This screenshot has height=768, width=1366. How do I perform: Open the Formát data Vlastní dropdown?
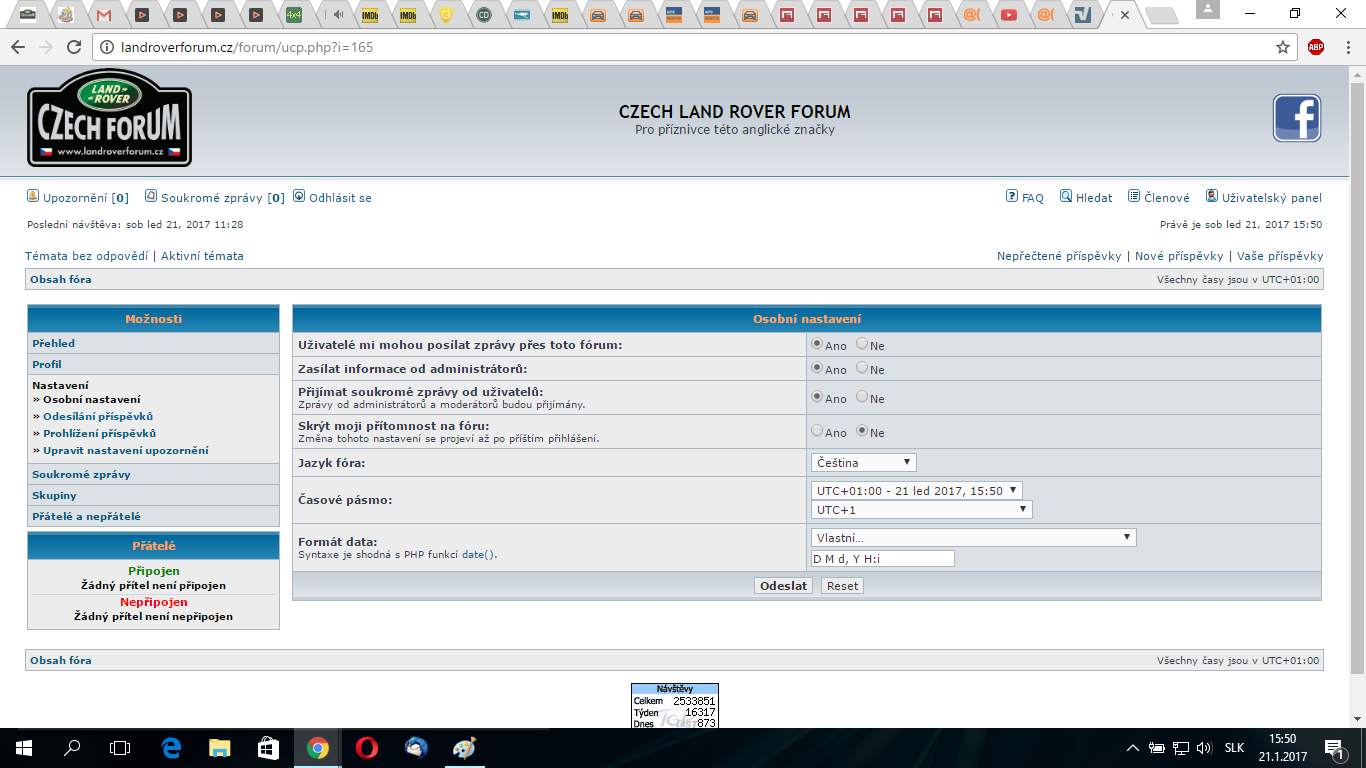[973, 538]
